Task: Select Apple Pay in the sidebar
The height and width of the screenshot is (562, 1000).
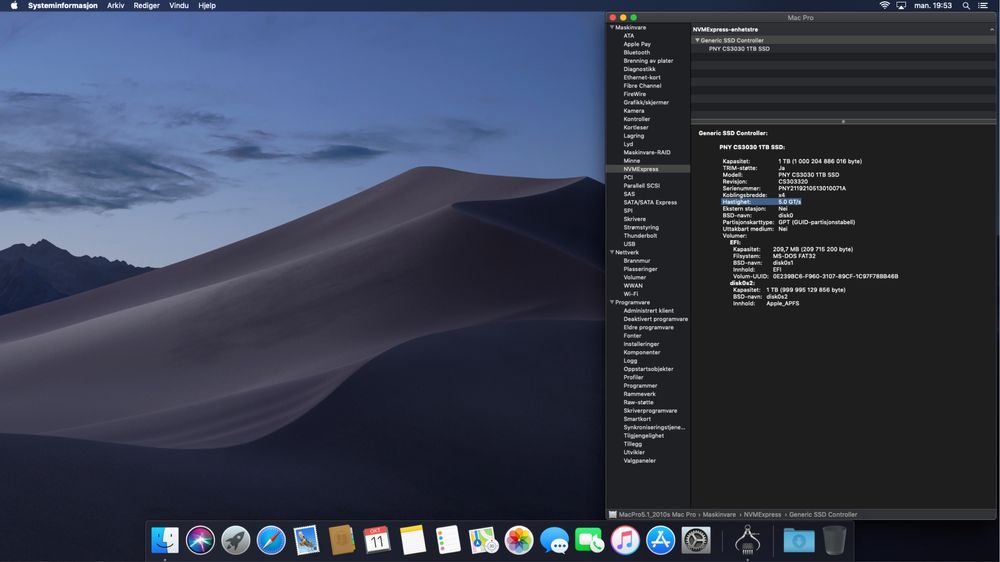Action: [637, 44]
